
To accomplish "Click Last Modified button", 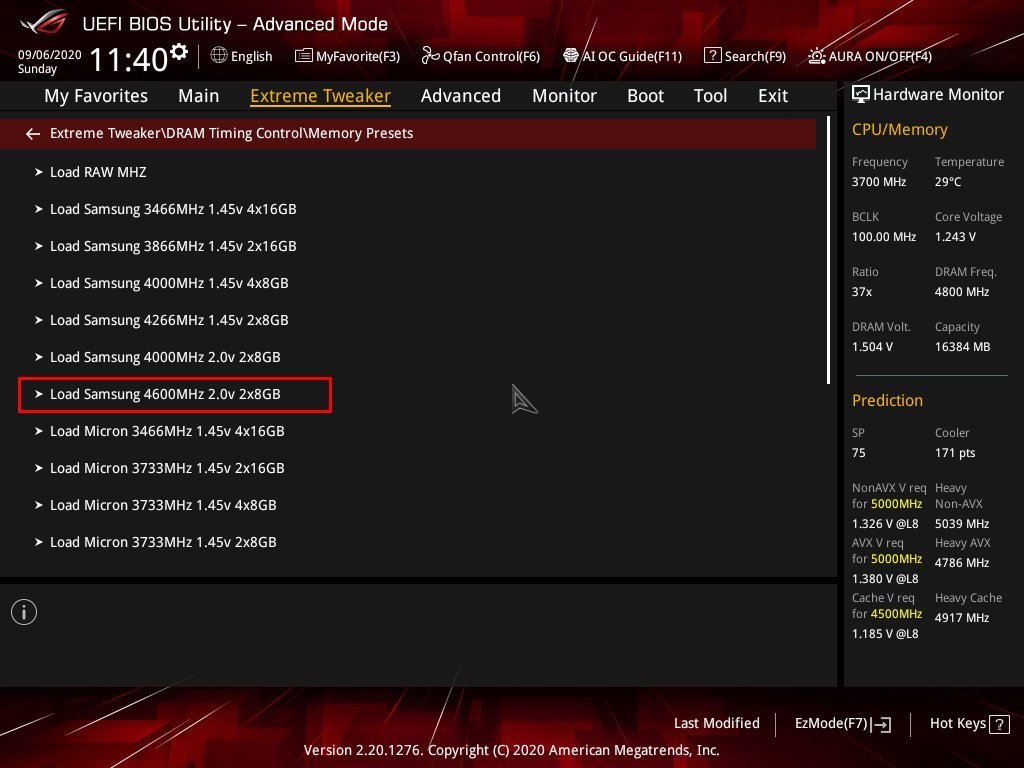I will coord(716,723).
